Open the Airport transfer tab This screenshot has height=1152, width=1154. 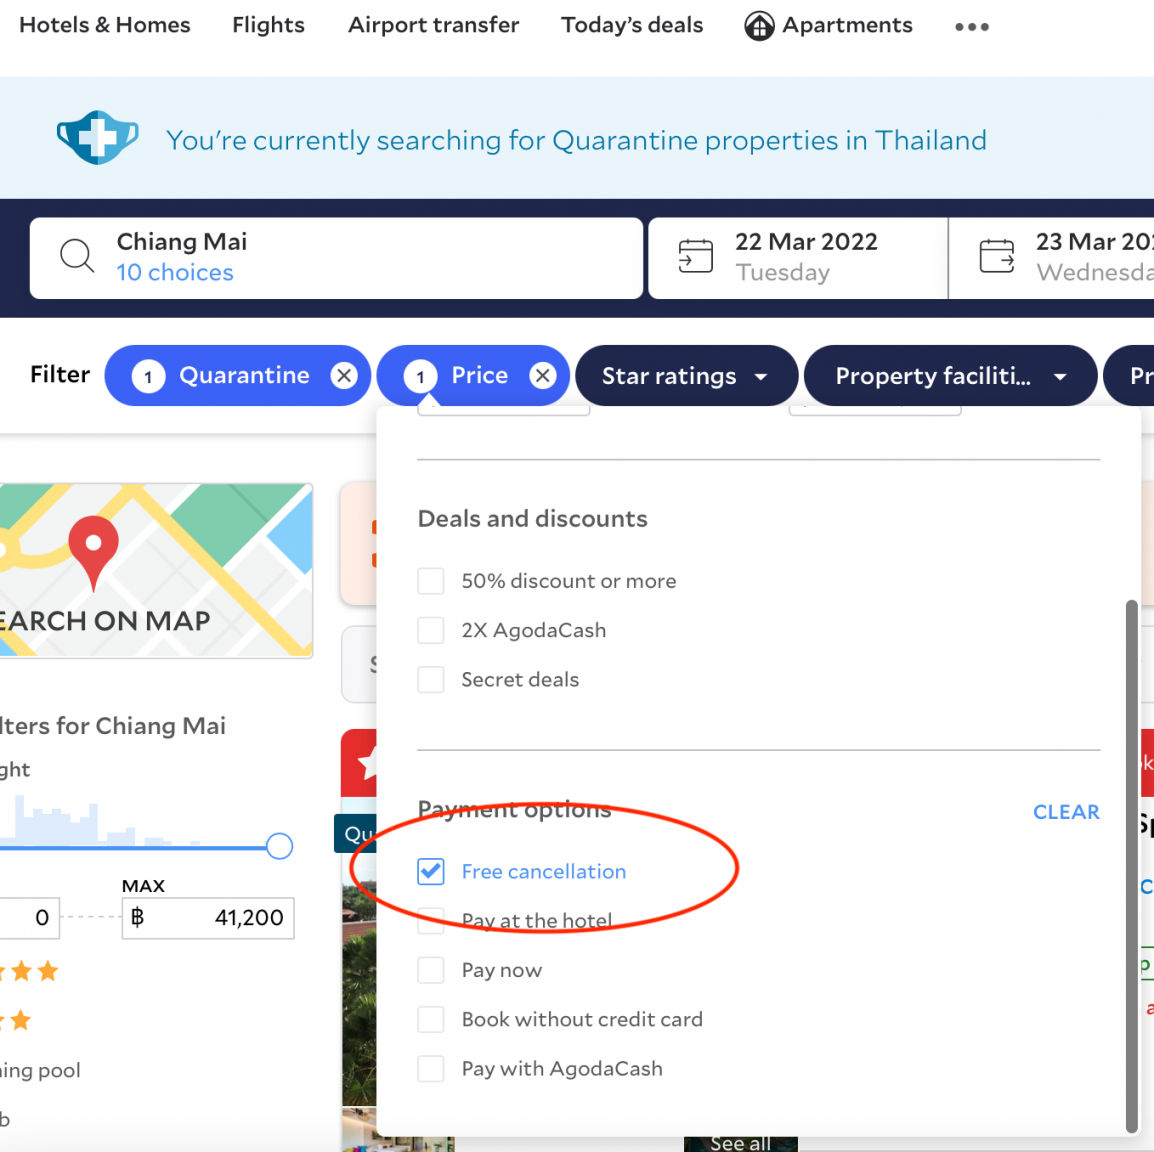pos(433,25)
